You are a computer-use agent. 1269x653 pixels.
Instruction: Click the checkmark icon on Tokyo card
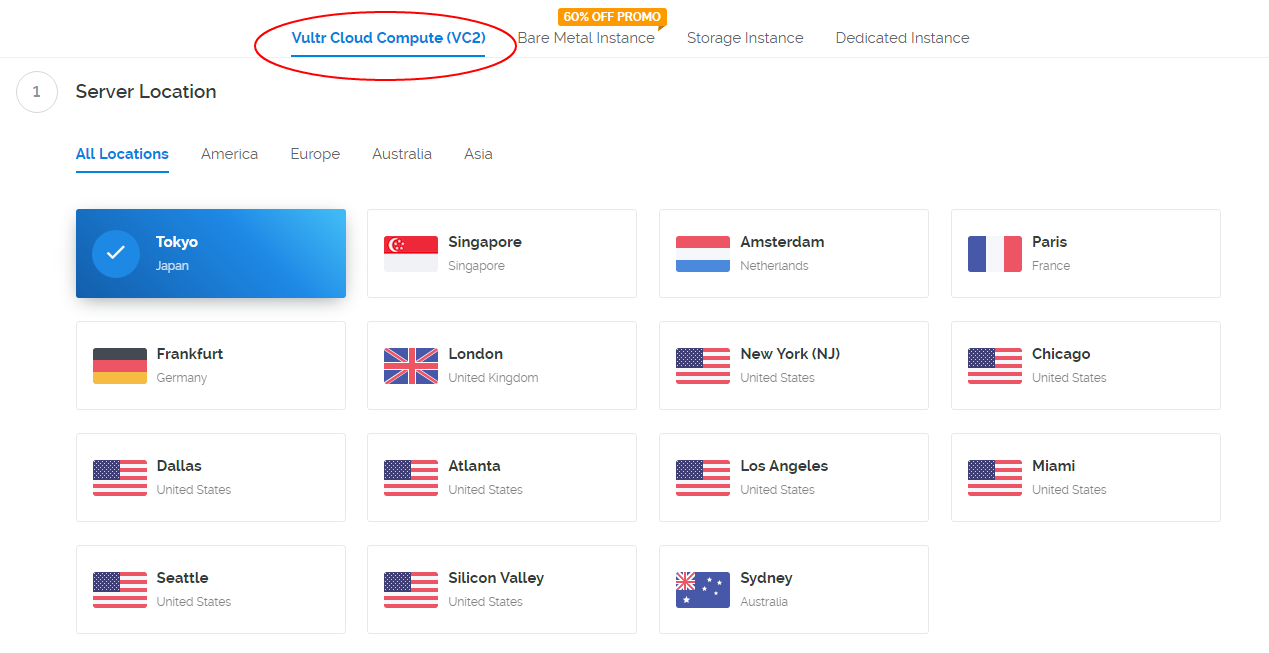point(116,254)
